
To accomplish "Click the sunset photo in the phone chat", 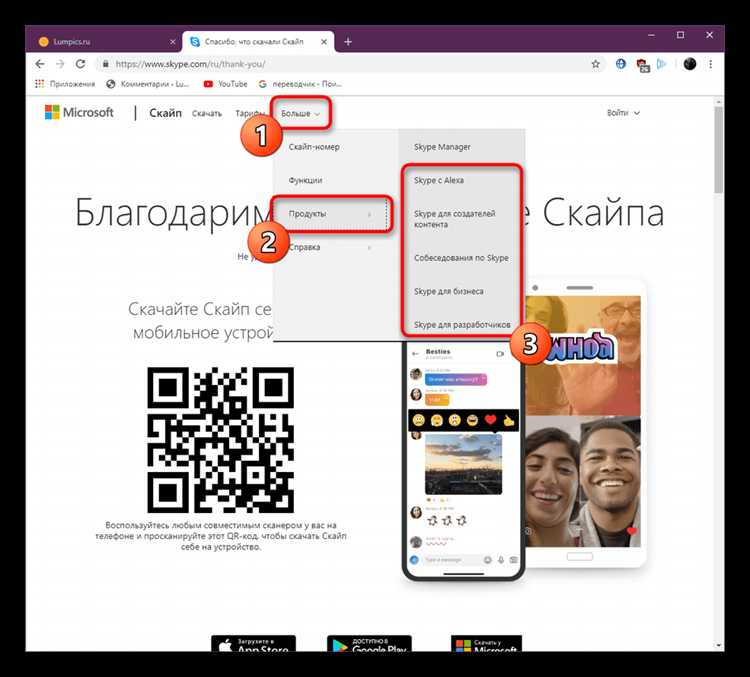I will (x=463, y=464).
